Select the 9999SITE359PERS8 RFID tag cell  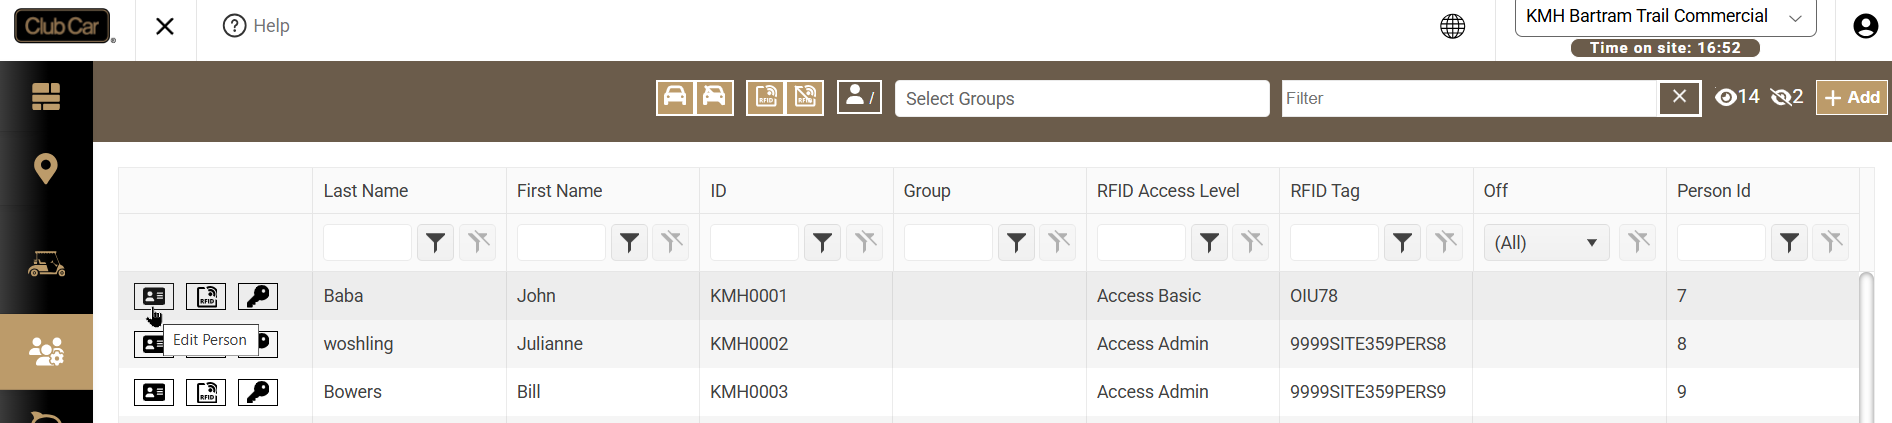(1376, 344)
